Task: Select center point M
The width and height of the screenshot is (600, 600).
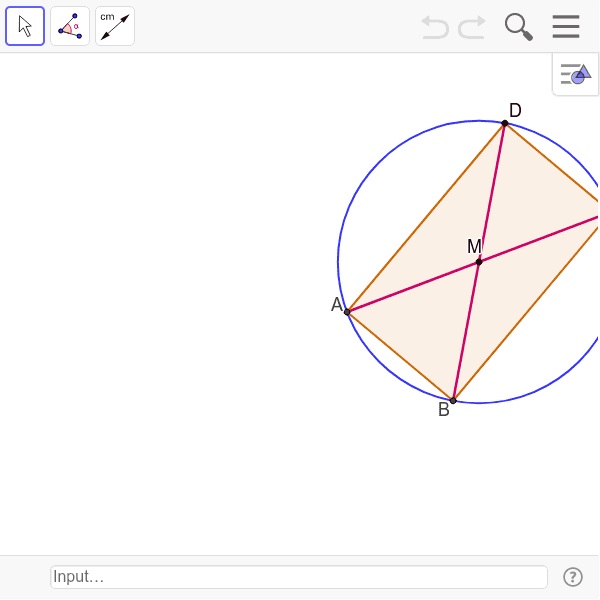Action: click(479, 262)
